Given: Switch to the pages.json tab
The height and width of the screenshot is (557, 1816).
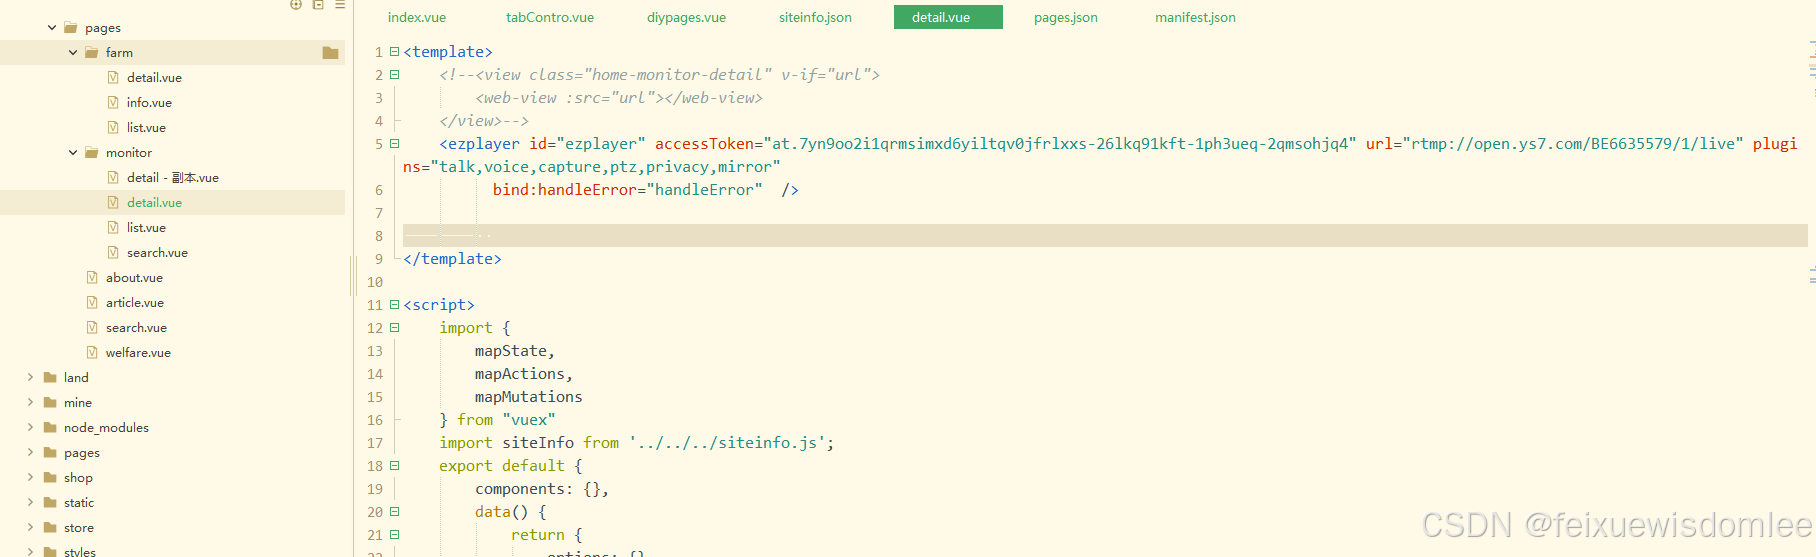Looking at the screenshot, I should [x=1066, y=17].
